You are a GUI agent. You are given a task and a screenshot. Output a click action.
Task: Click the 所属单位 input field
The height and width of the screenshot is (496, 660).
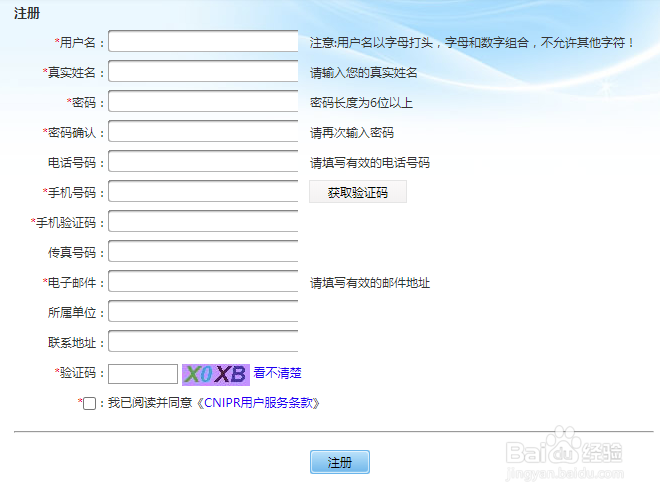pyautogui.click(x=203, y=312)
